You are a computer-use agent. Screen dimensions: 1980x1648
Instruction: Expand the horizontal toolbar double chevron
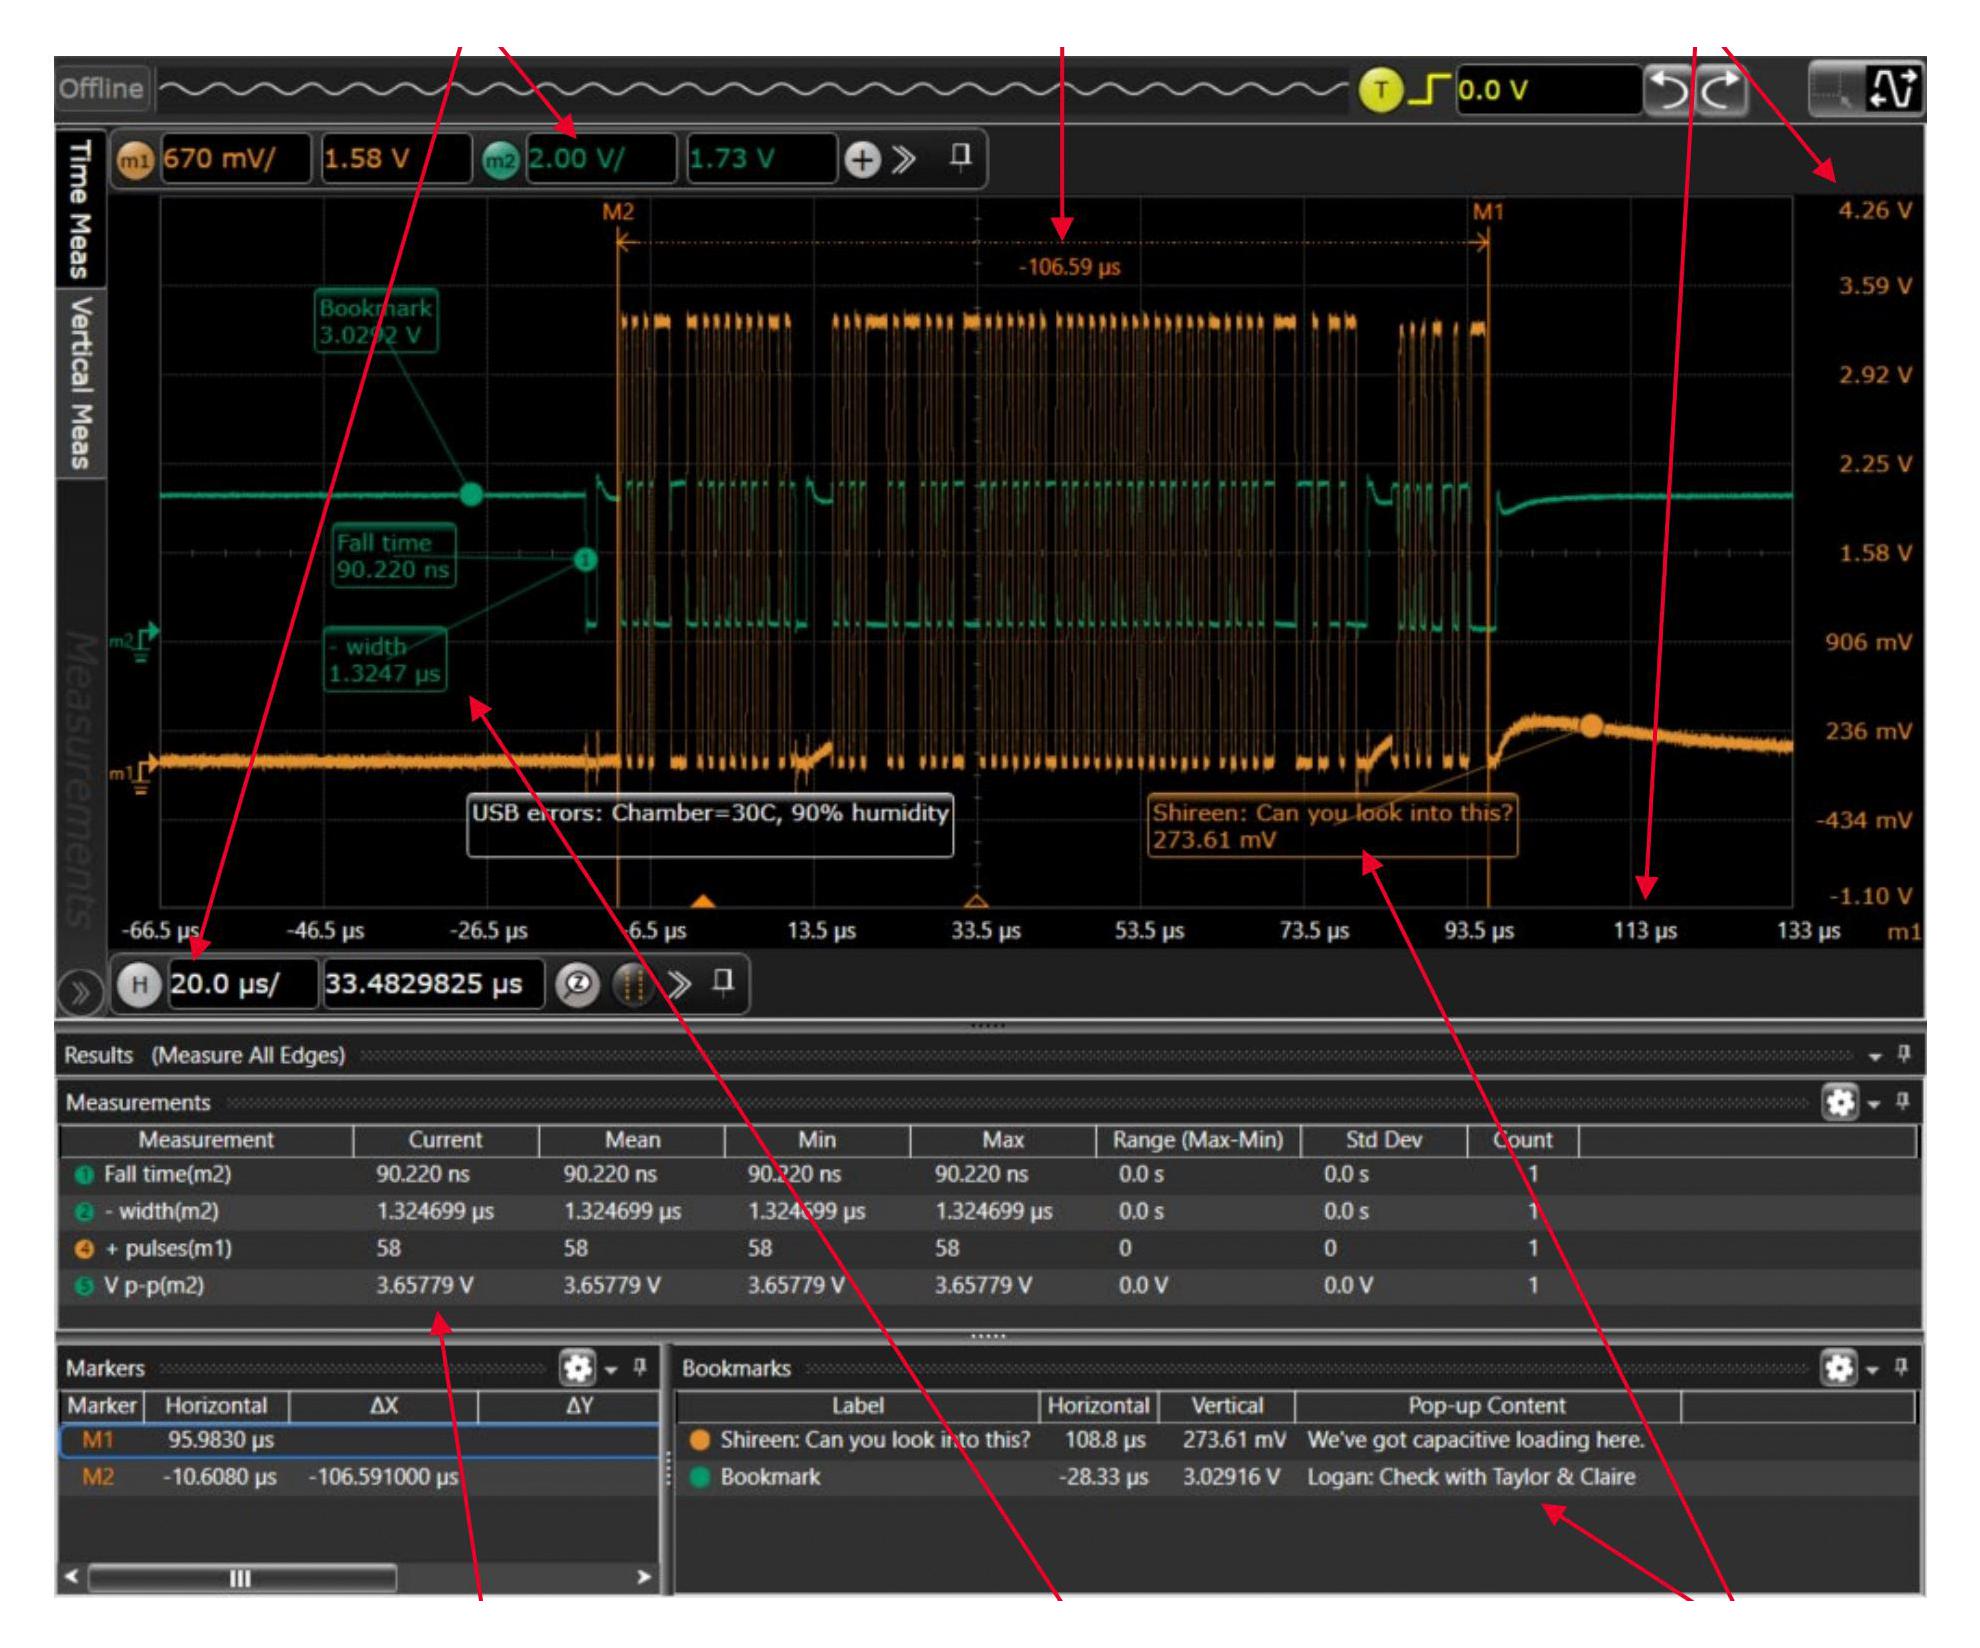point(680,985)
